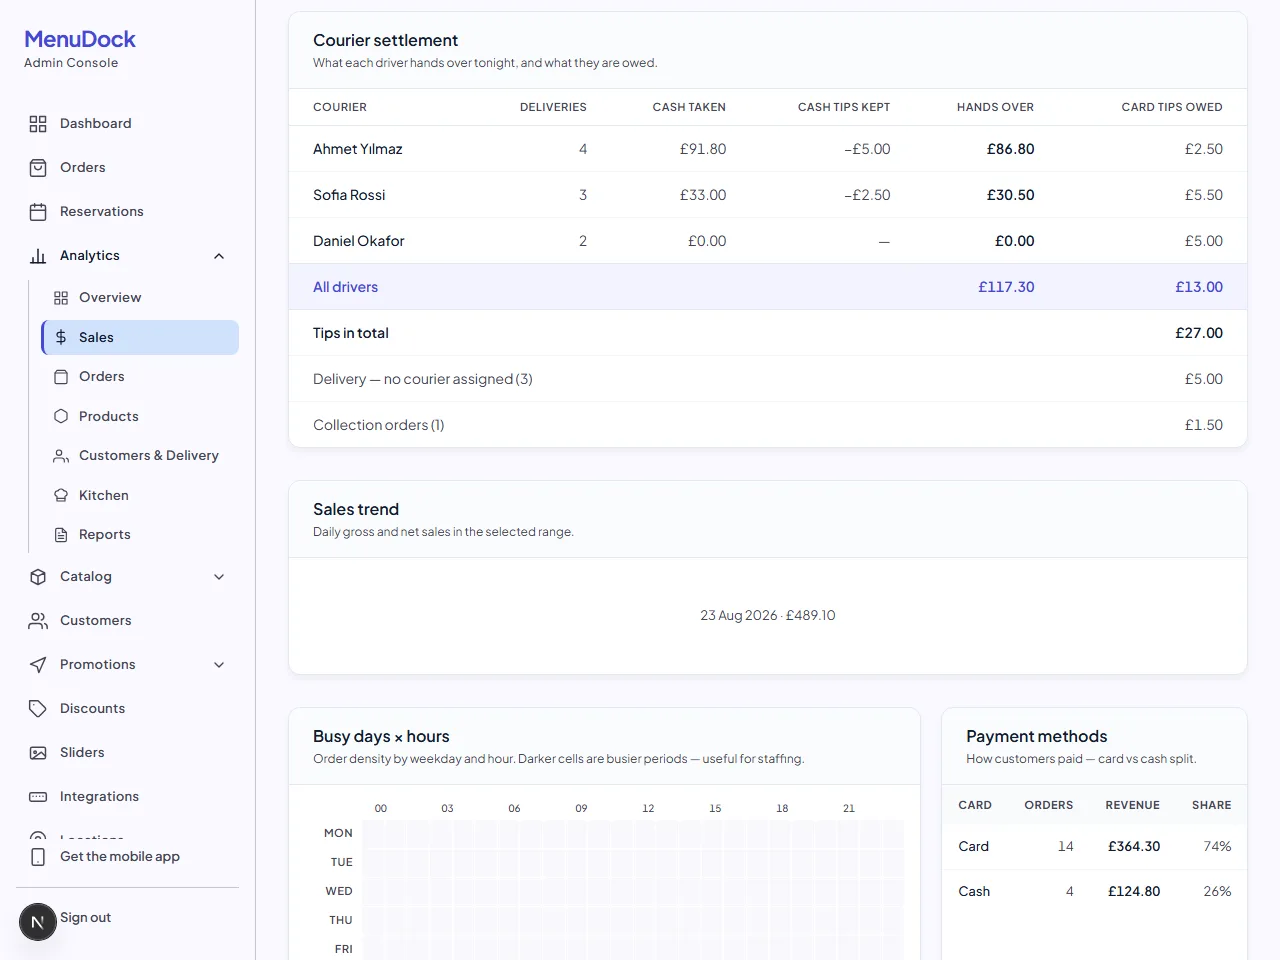Image resolution: width=1280 pixels, height=960 pixels.
Task: Open the Integrations page
Action: [127, 797]
